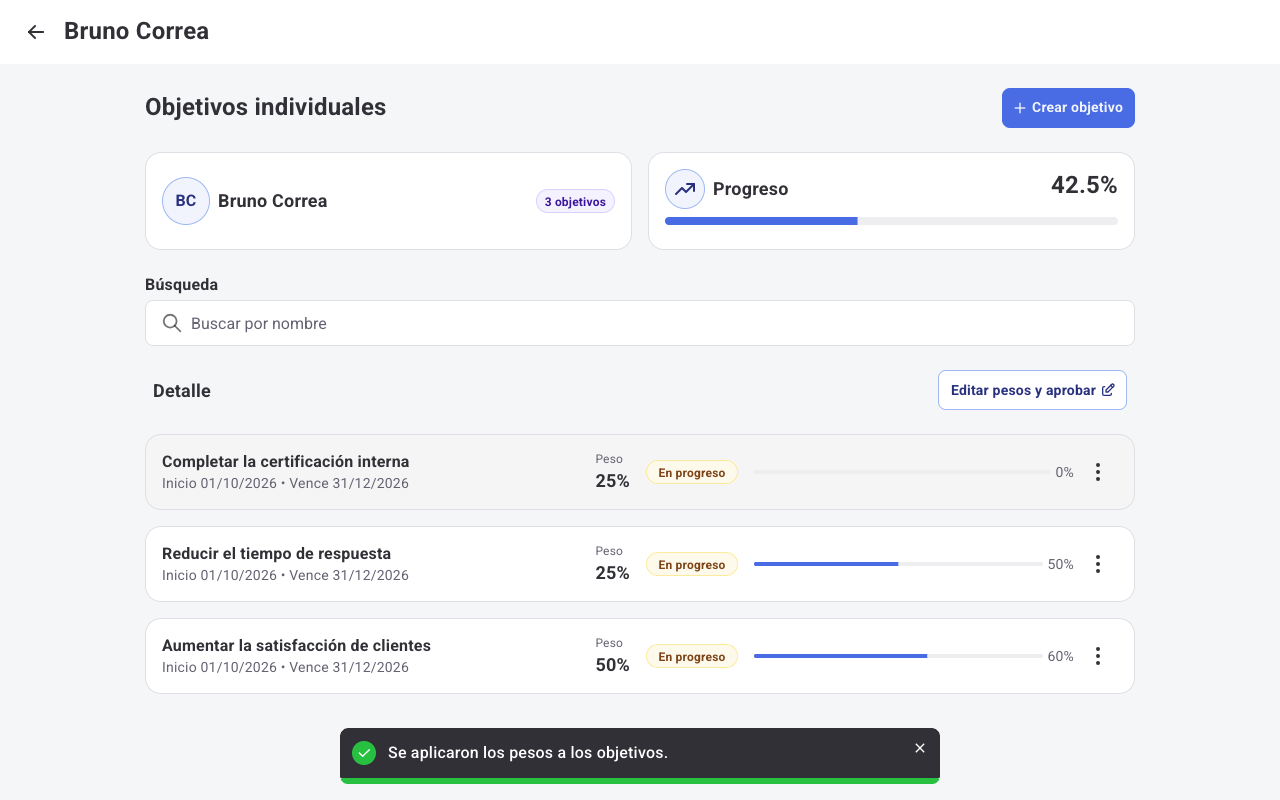This screenshot has width=1280, height=800.
Task: Click En progreso badge for Reducir el tiempo de respuesta
Action: coord(692,564)
